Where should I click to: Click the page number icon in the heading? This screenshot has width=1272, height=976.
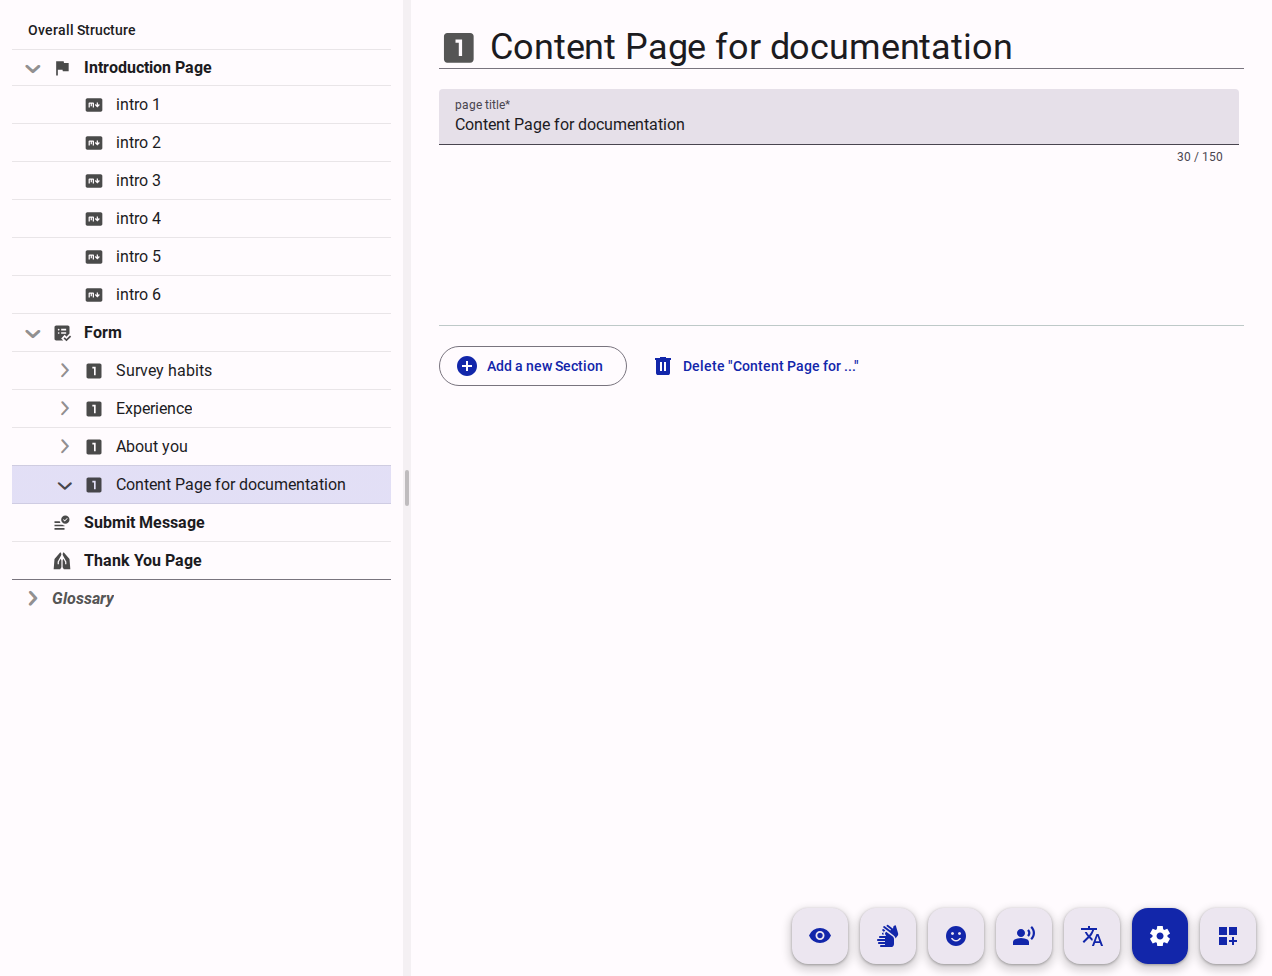(x=458, y=48)
